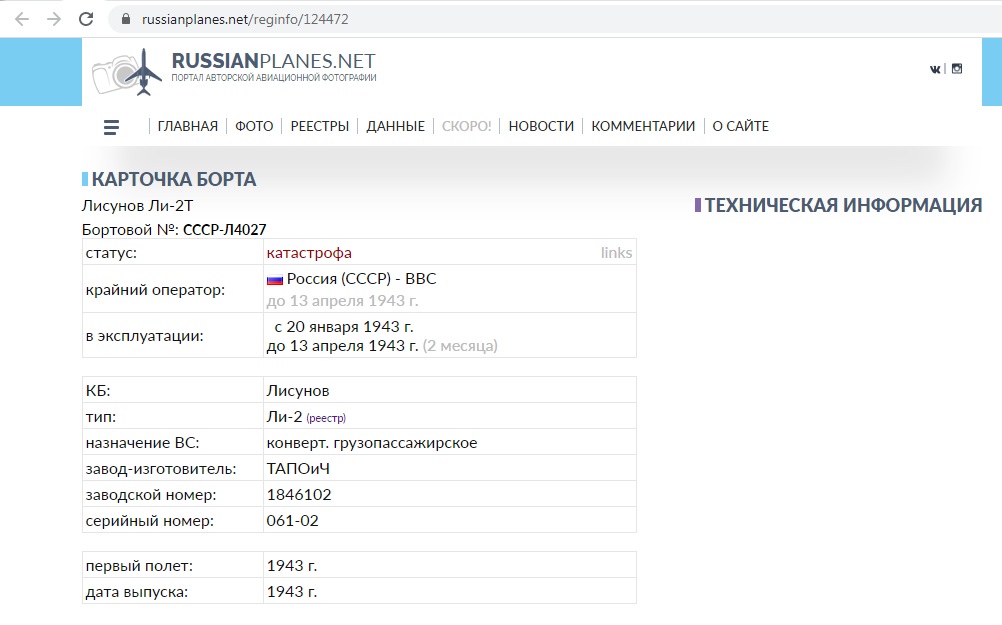Open the Instagram social icon
The image size is (1002, 625).
(957, 68)
